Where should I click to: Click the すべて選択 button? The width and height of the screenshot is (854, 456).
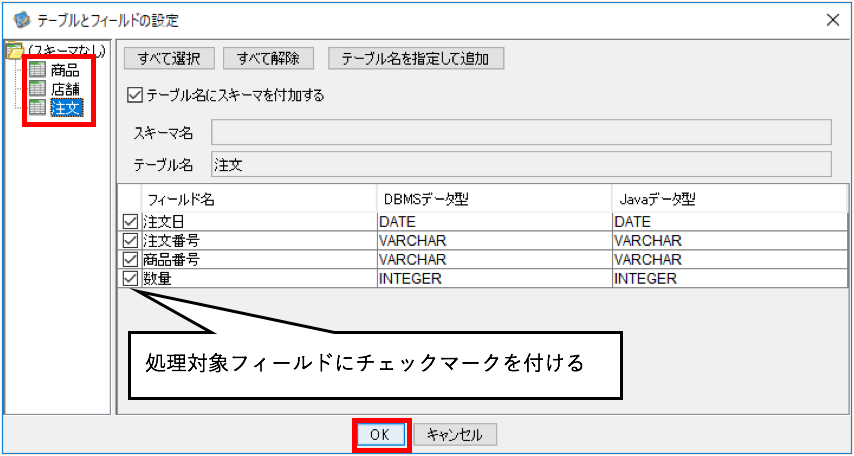click(169, 59)
